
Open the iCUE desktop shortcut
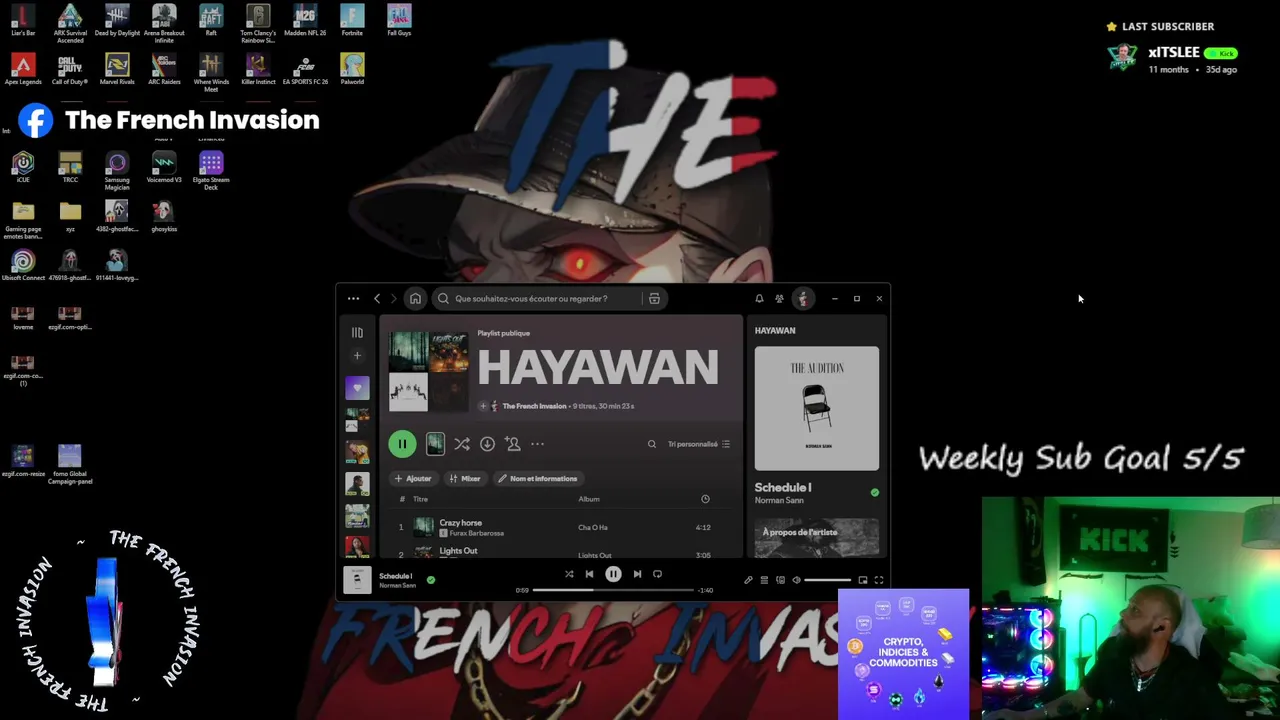[23, 168]
